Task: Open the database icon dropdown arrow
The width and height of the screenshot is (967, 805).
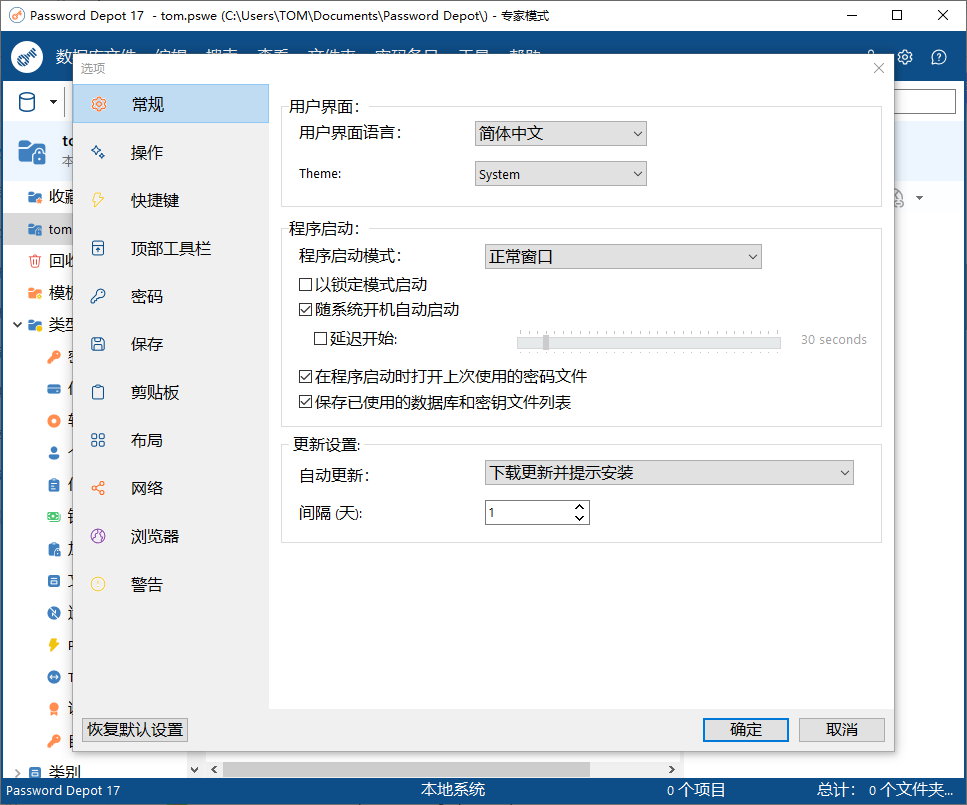Action: click(54, 102)
